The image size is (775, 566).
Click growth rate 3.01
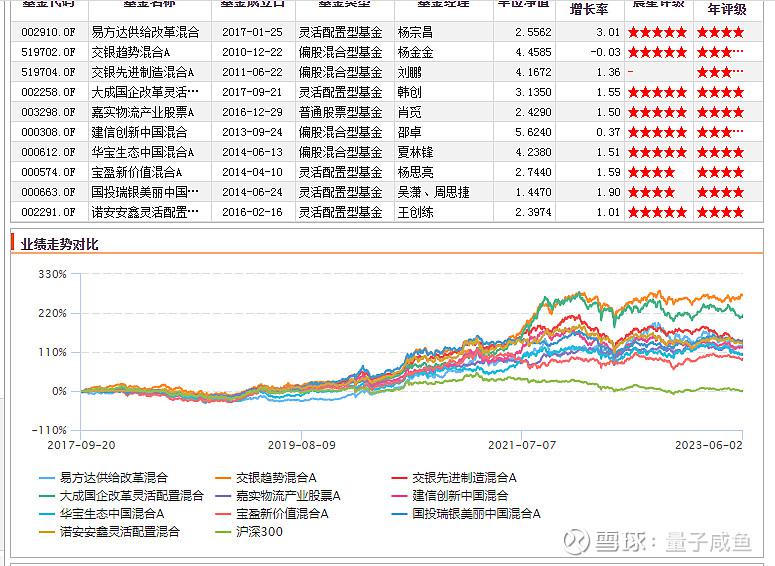click(x=608, y=33)
